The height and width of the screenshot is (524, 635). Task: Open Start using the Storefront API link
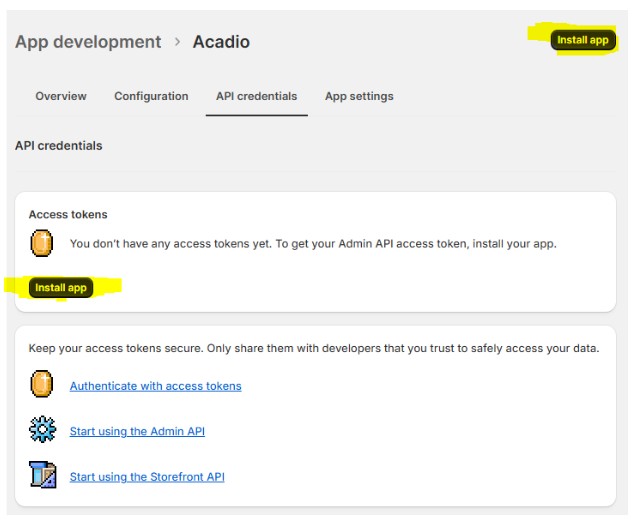coord(147,477)
